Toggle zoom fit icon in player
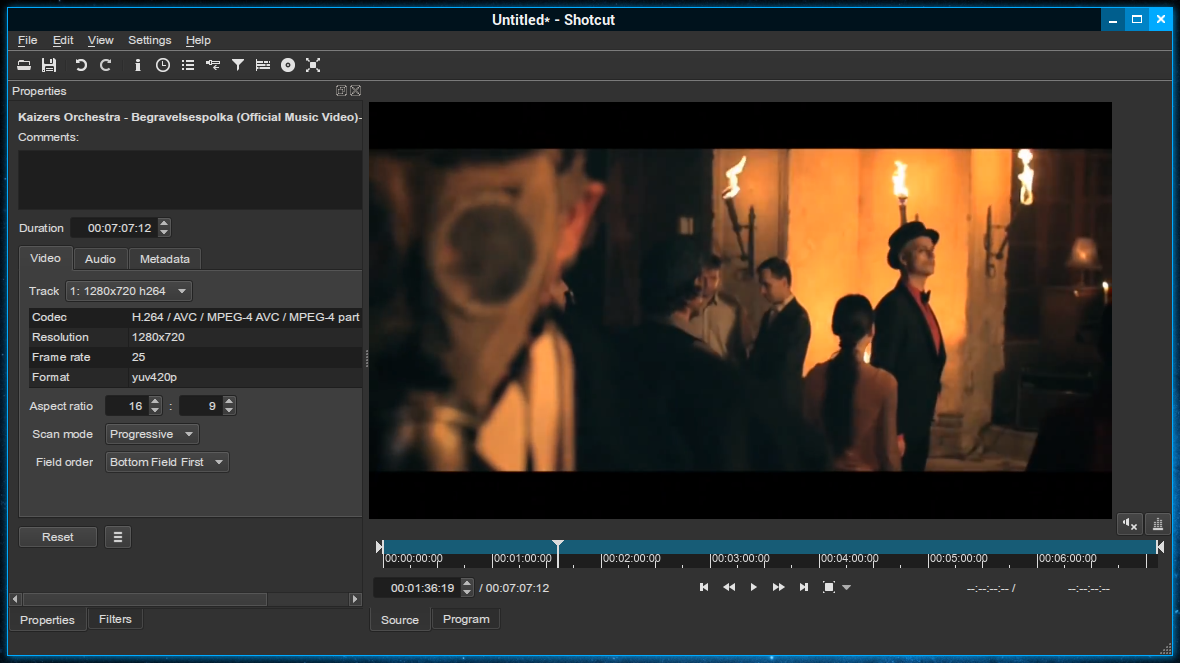Viewport: 1180px width, 663px height. click(829, 587)
